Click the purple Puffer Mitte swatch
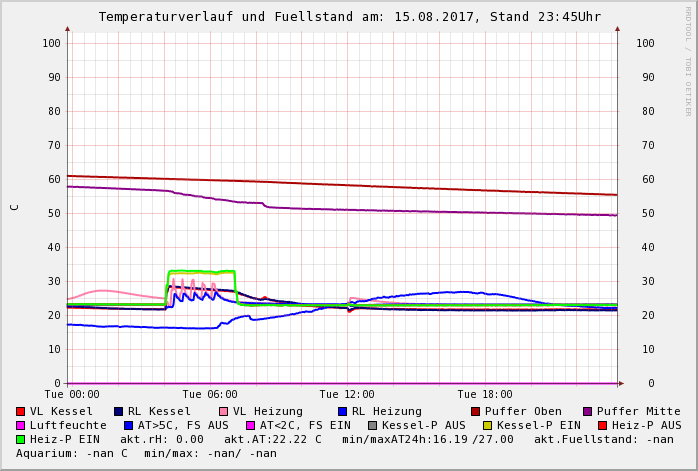698x471 pixels. tap(587, 411)
